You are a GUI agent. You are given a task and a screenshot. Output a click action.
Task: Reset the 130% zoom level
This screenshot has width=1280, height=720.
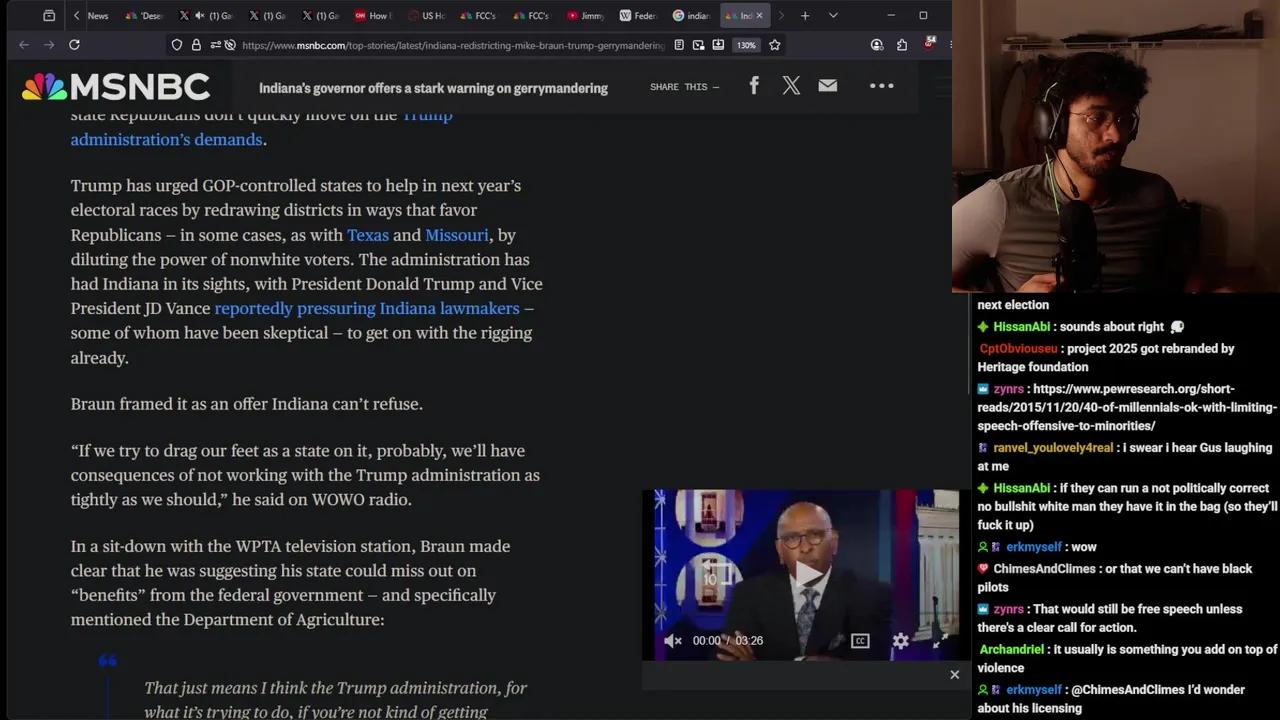point(746,45)
